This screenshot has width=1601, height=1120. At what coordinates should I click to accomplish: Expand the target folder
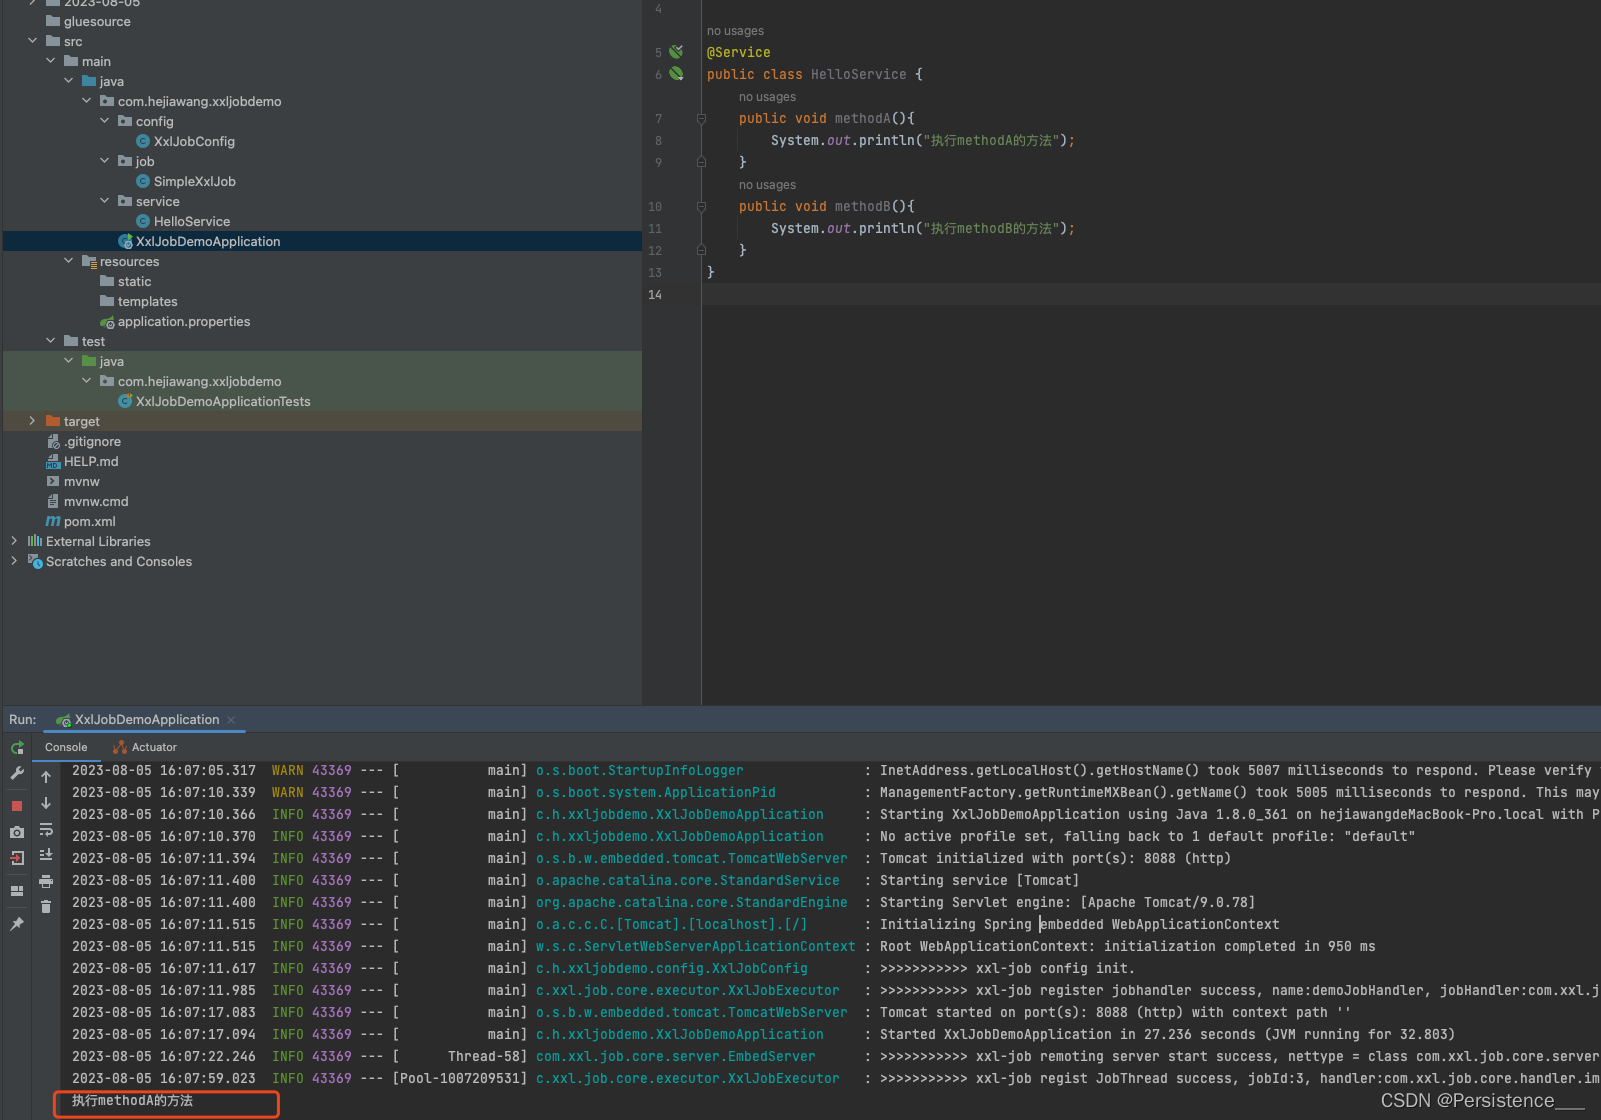[x=33, y=421]
